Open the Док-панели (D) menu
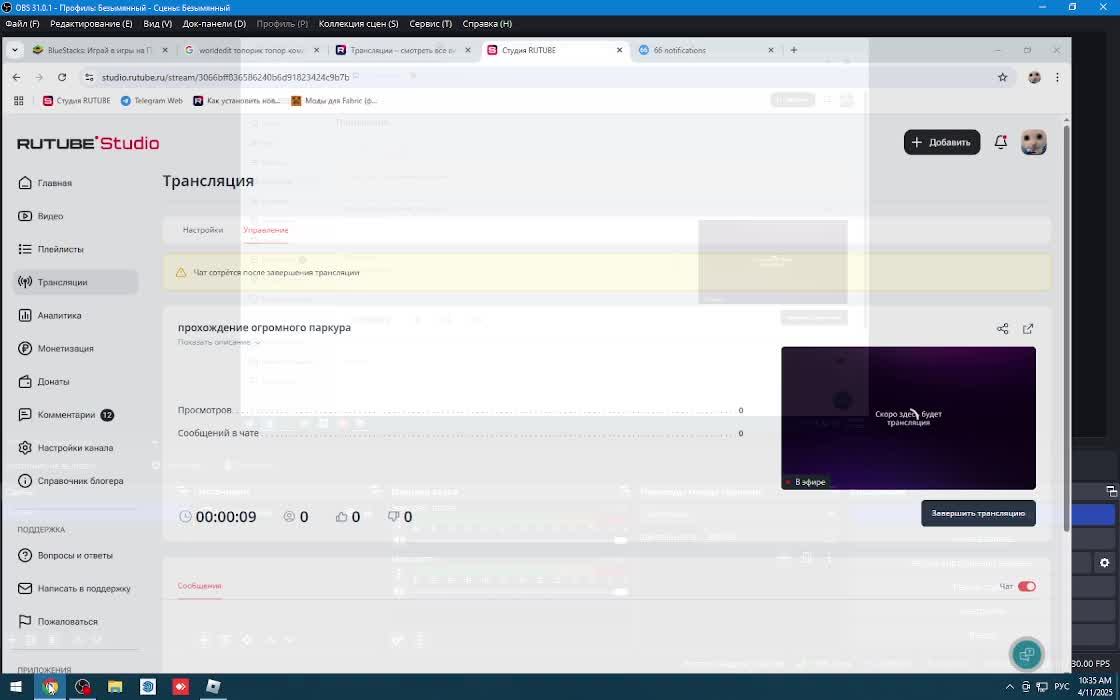This screenshot has height=700, width=1120. point(214,24)
